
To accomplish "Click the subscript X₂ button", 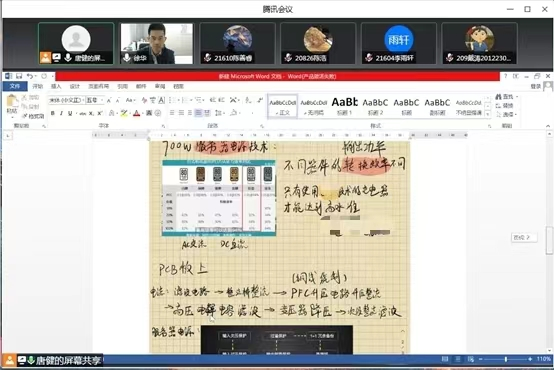I will coord(91,113).
